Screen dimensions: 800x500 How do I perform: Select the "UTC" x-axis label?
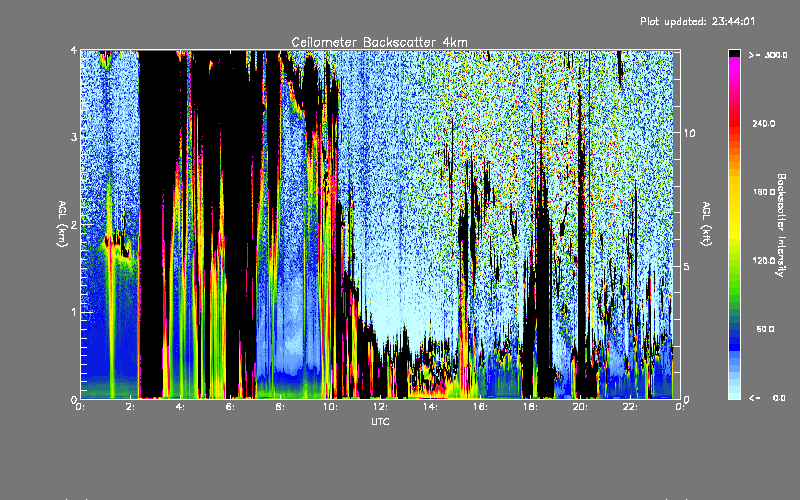380,421
